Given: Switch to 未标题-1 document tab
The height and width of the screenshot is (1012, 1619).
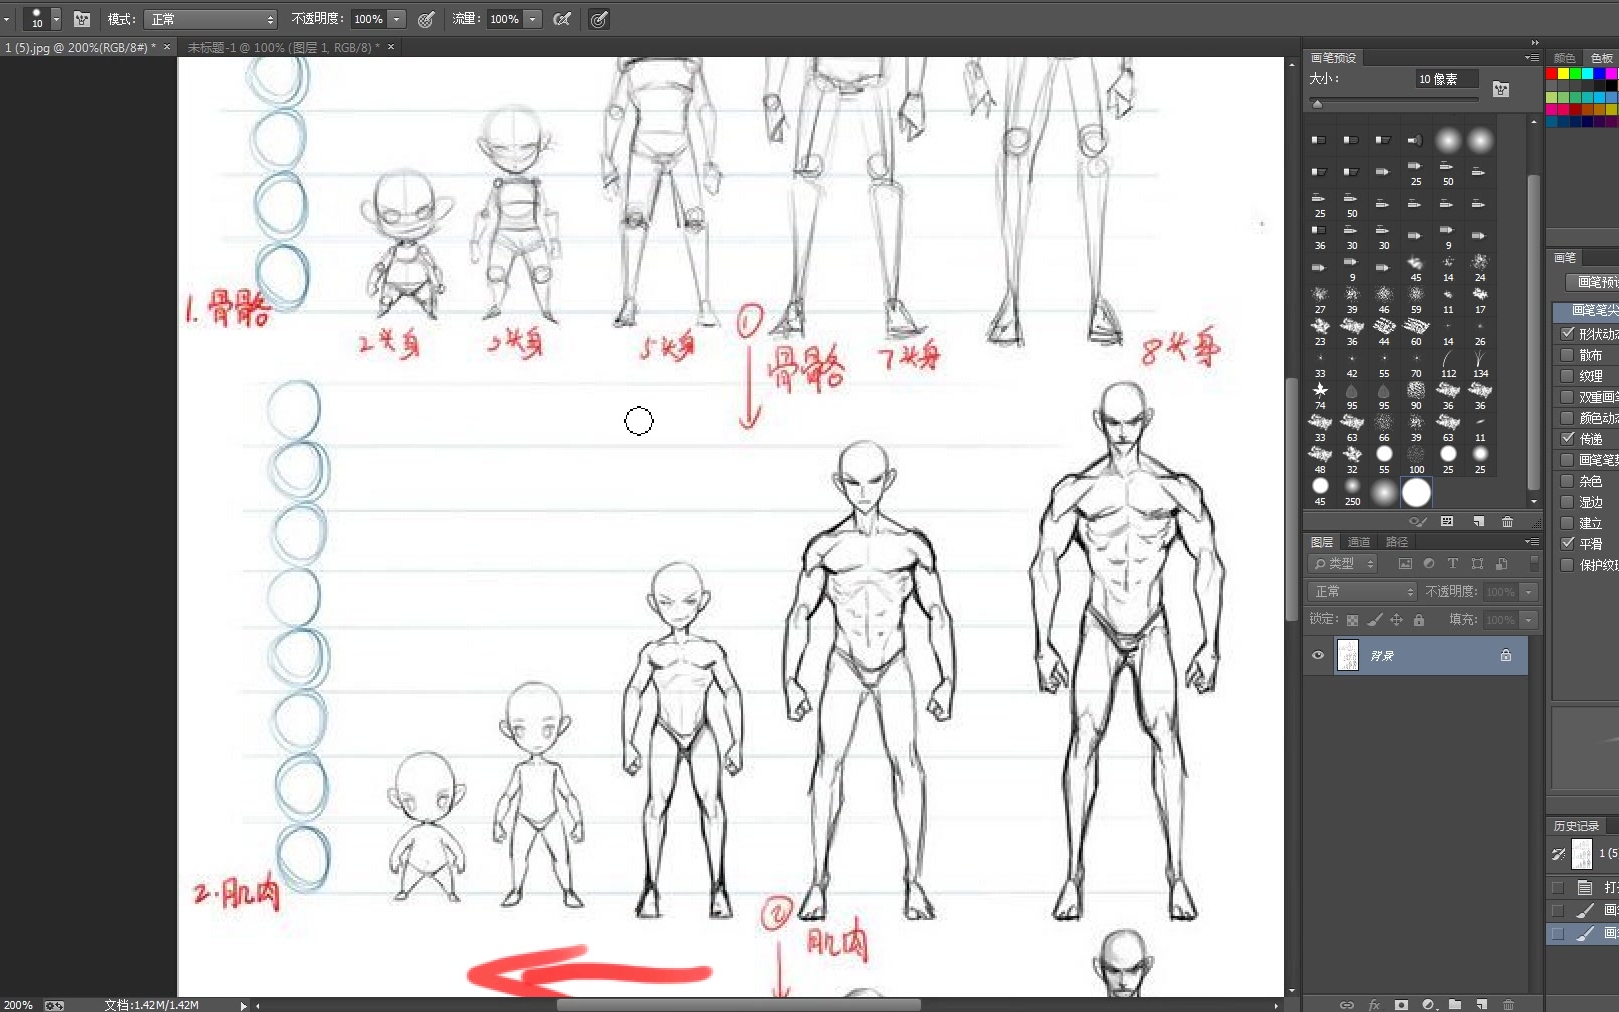Looking at the screenshot, I should click(283, 47).
